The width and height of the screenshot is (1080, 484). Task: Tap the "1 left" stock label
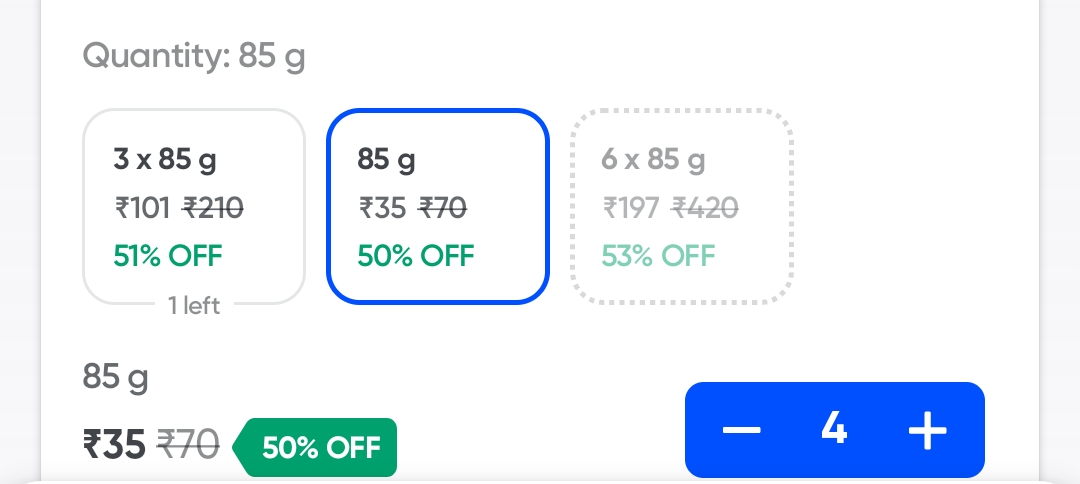[x=194, y=306]
